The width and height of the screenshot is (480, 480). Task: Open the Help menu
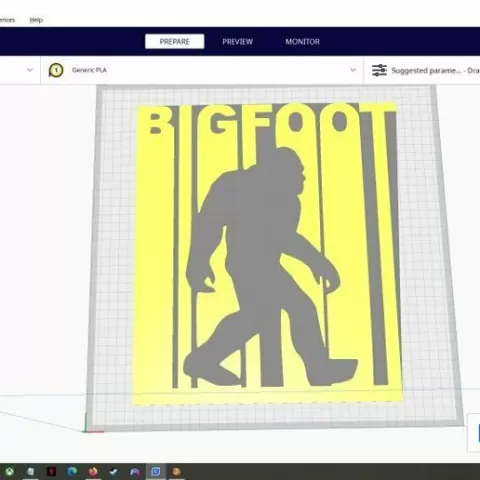(36, 20)
